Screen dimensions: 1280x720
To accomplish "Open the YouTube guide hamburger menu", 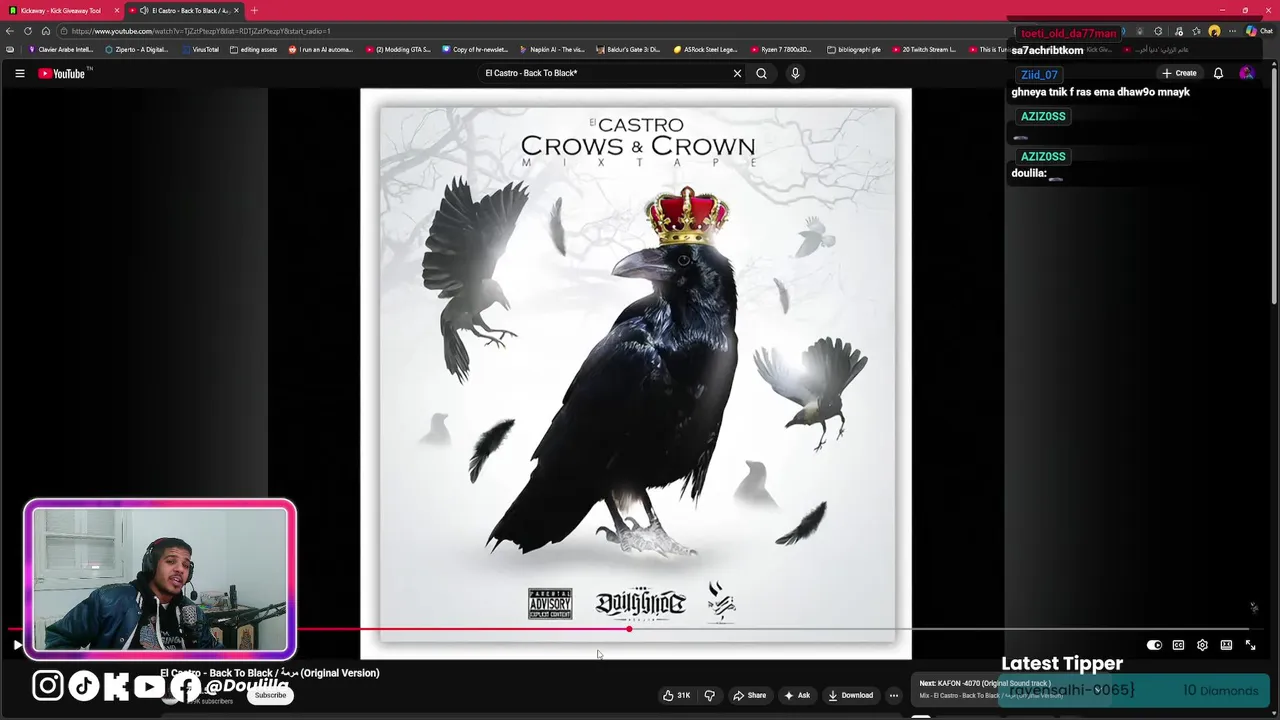I will coord(19,73).
